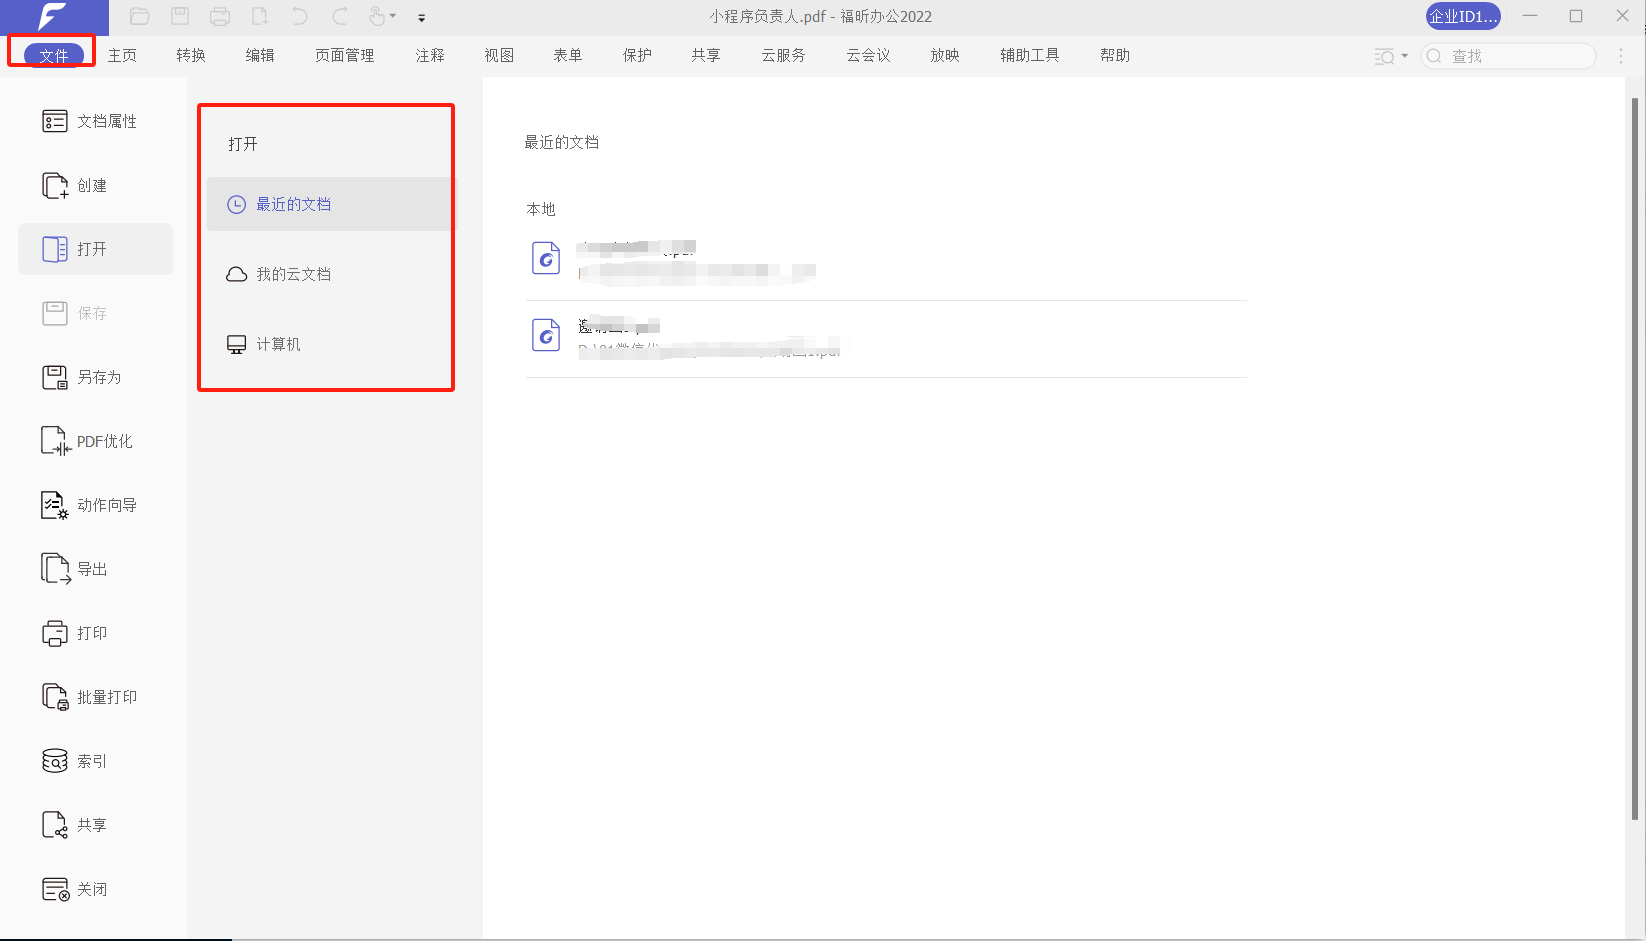The height and width of the screenshot is (941, 1646).
Task: Click the clock icon for recent documents
Action: click(236, 204)
